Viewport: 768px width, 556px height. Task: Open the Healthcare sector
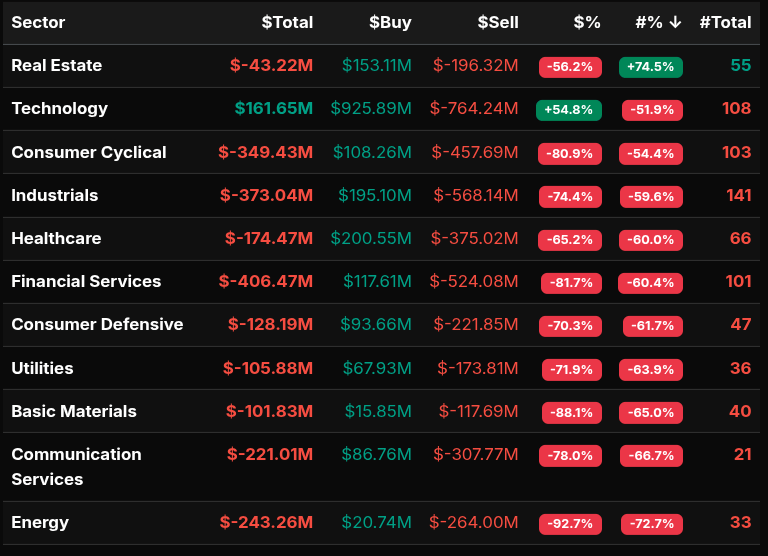(56, 238)
